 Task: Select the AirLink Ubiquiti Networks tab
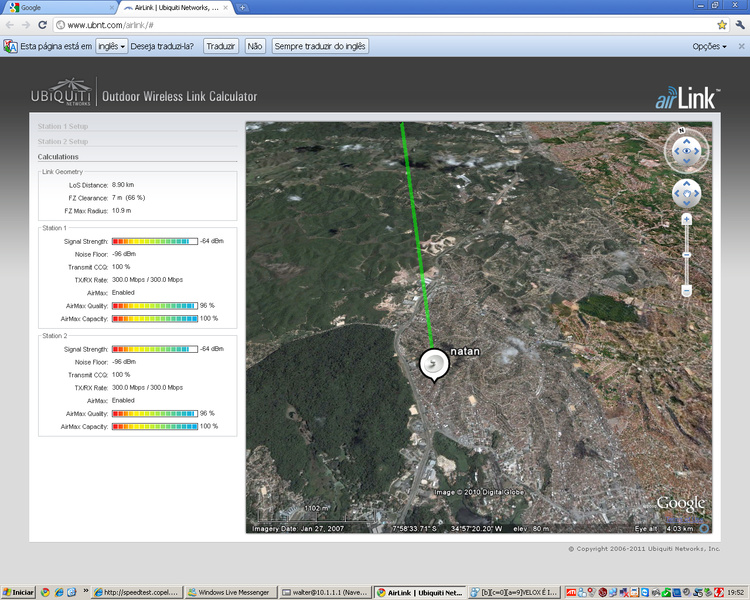(176, 8)
